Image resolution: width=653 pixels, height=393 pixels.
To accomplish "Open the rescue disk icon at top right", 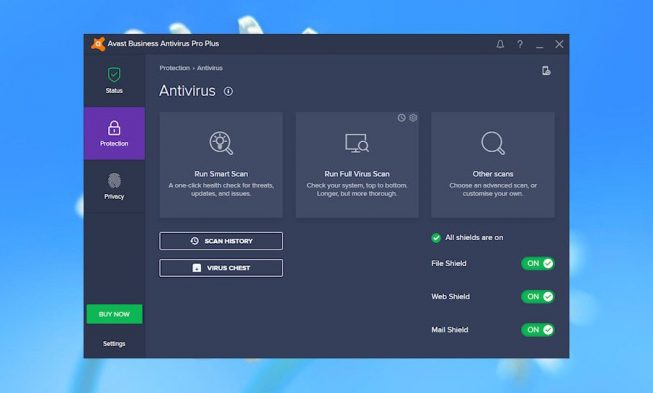I will pyautogui.click(x=546, y=71).
